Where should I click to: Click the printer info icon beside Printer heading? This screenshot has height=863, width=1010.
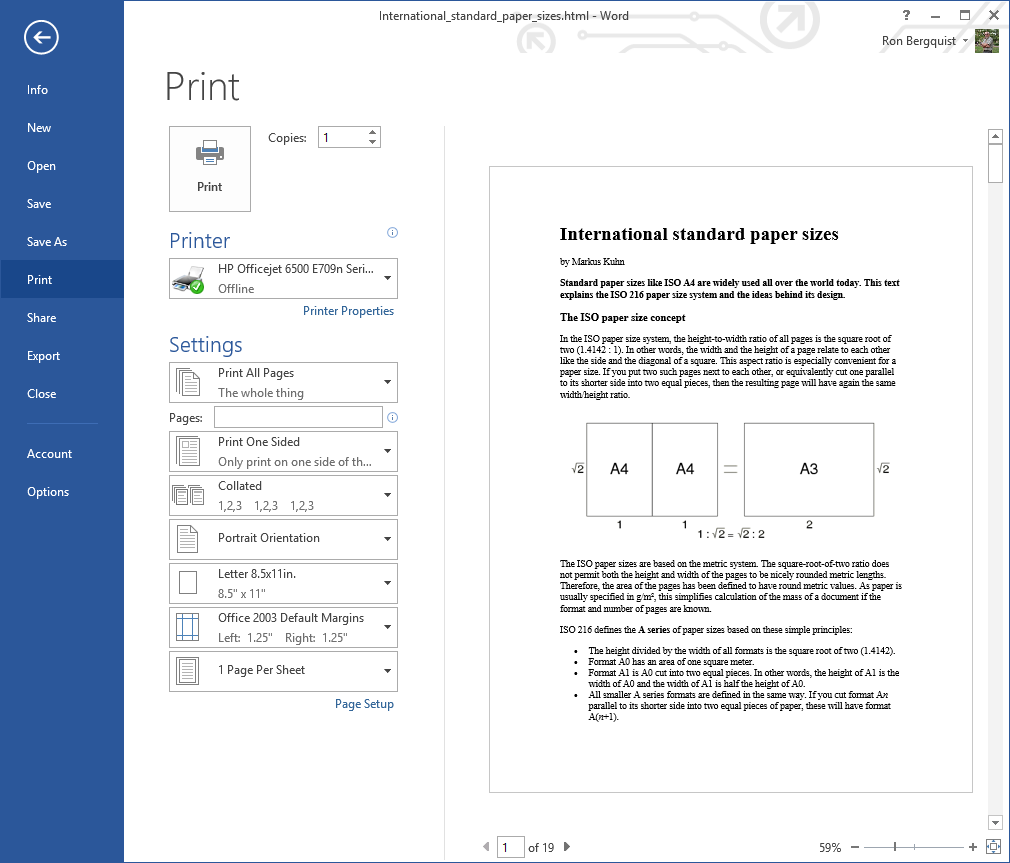(x=392, y=233)
